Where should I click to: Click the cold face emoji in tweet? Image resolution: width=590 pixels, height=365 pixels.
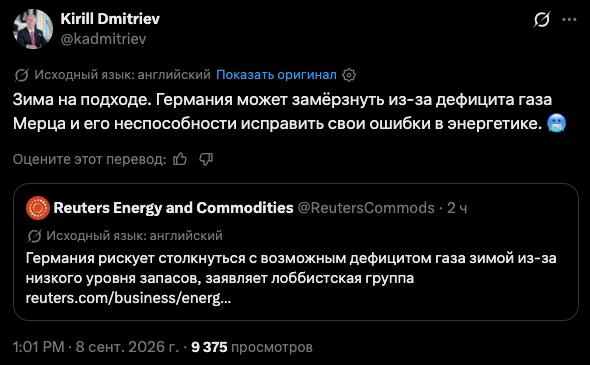(x=557, y=123)
